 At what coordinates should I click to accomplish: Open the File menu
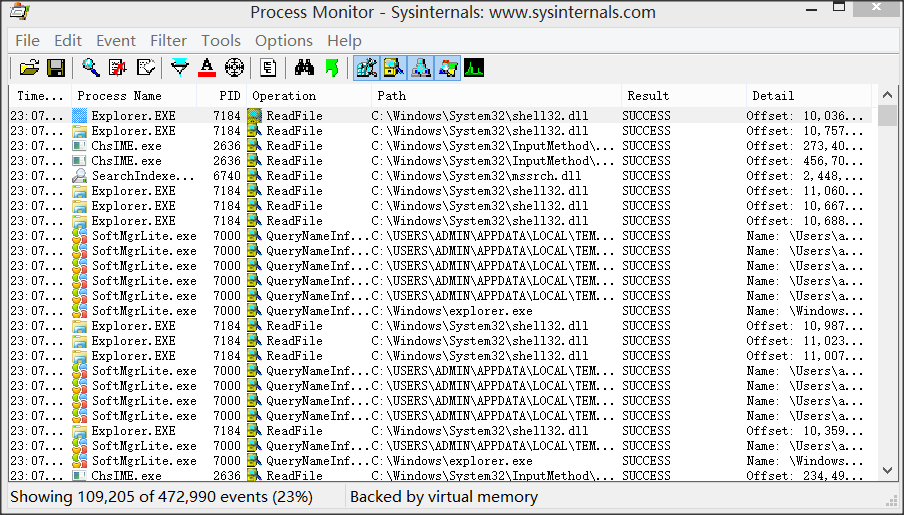click(27, 40)
